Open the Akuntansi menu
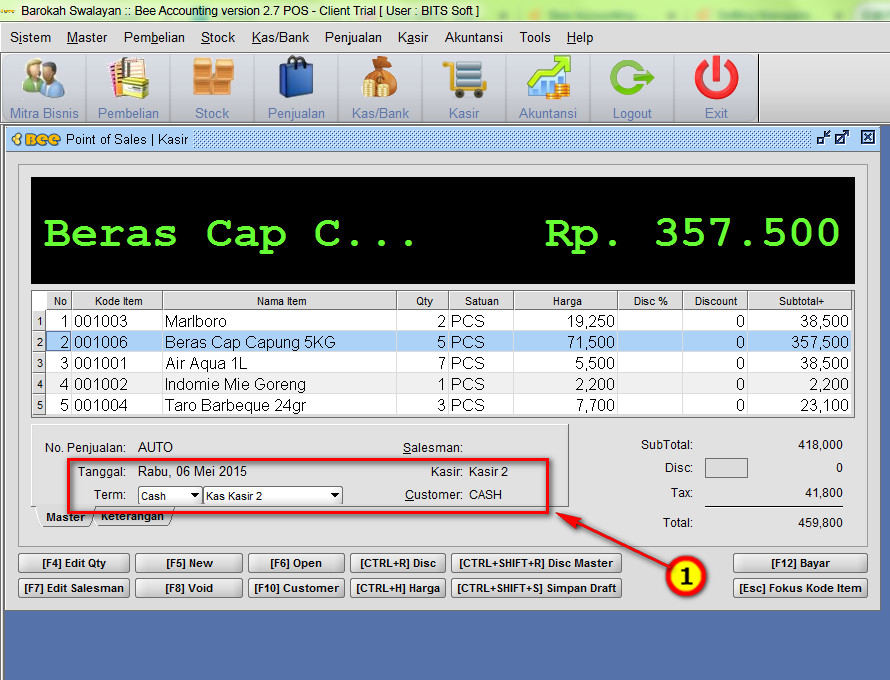Screen dimensions: 890x680 click(474, 37)
